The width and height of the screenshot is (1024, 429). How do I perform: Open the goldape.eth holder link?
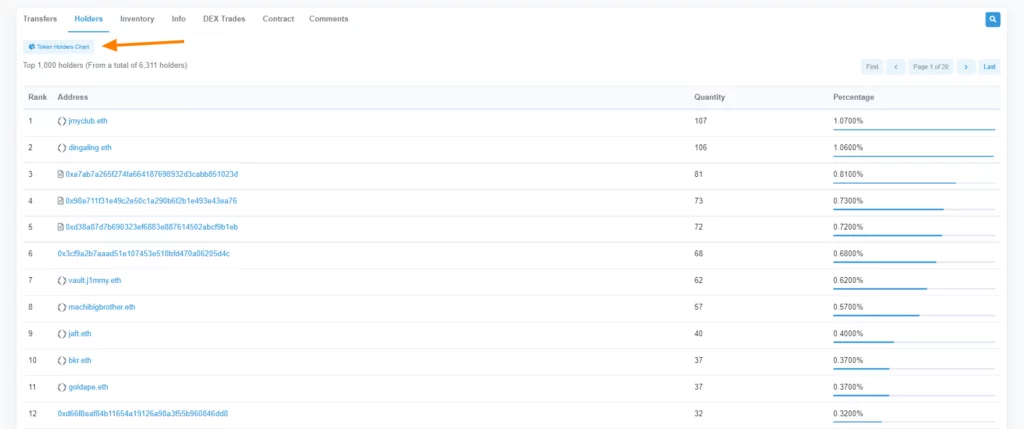(x=88, y=387)
